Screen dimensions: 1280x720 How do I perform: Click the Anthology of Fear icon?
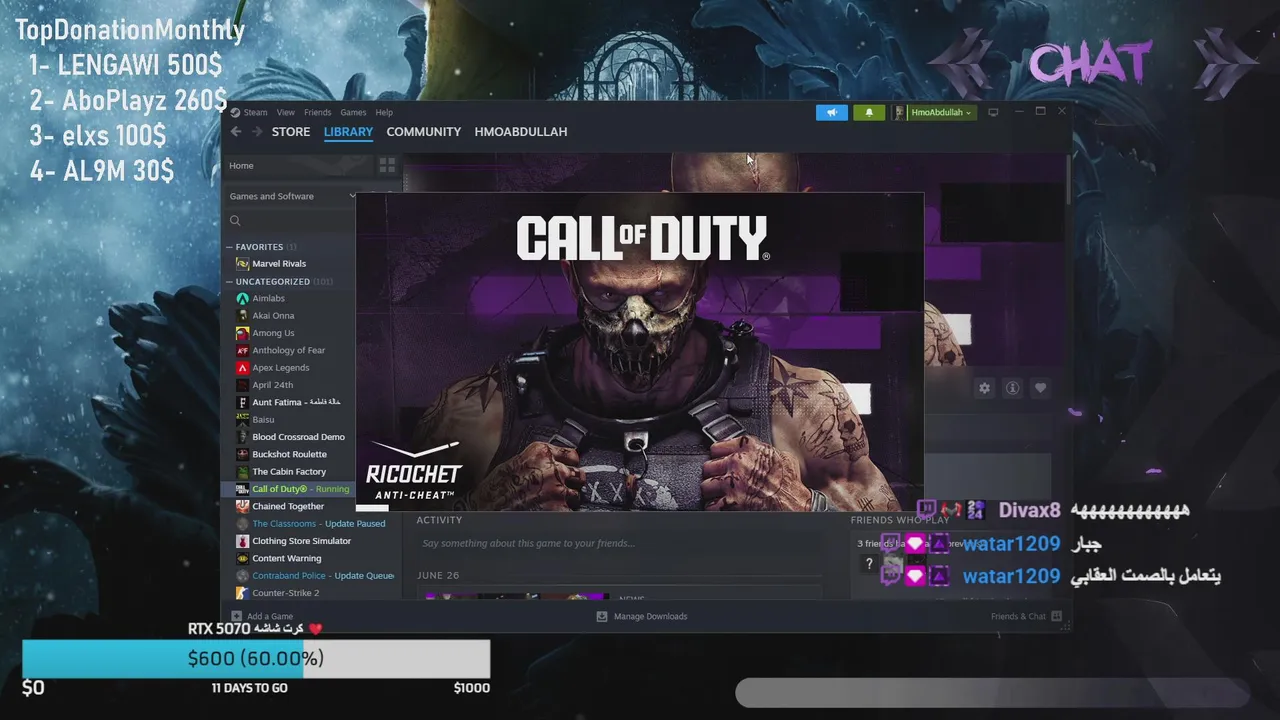pyautogui.click(x=242, y=350)
